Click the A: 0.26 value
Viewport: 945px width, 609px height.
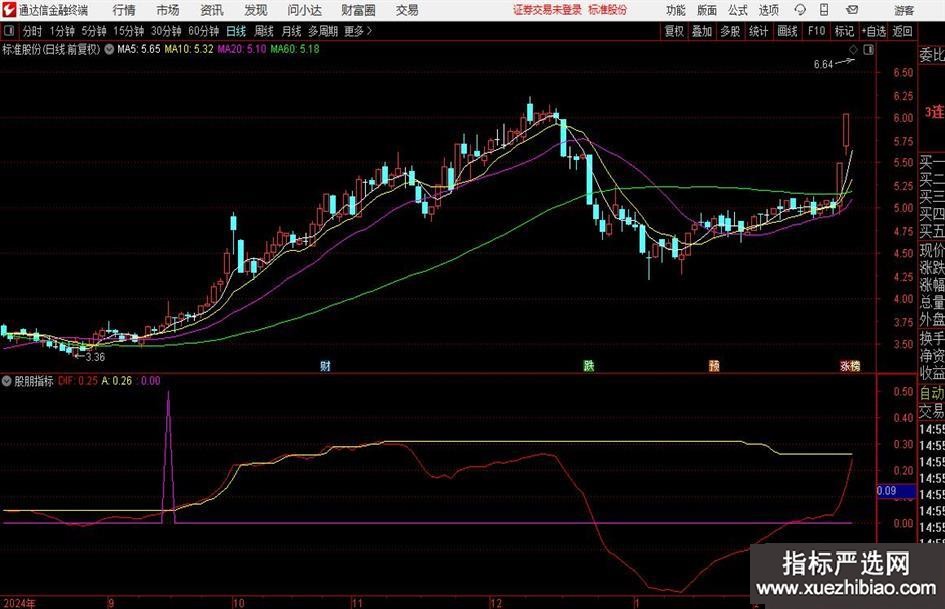117,381
